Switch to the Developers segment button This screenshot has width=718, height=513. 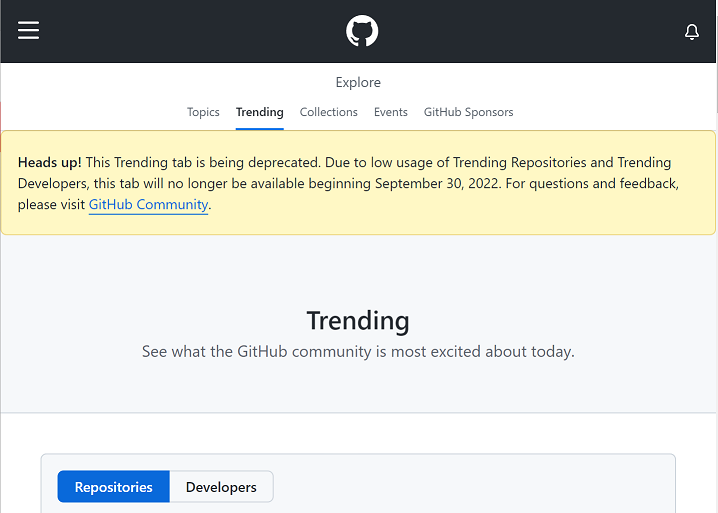[221, 487]
